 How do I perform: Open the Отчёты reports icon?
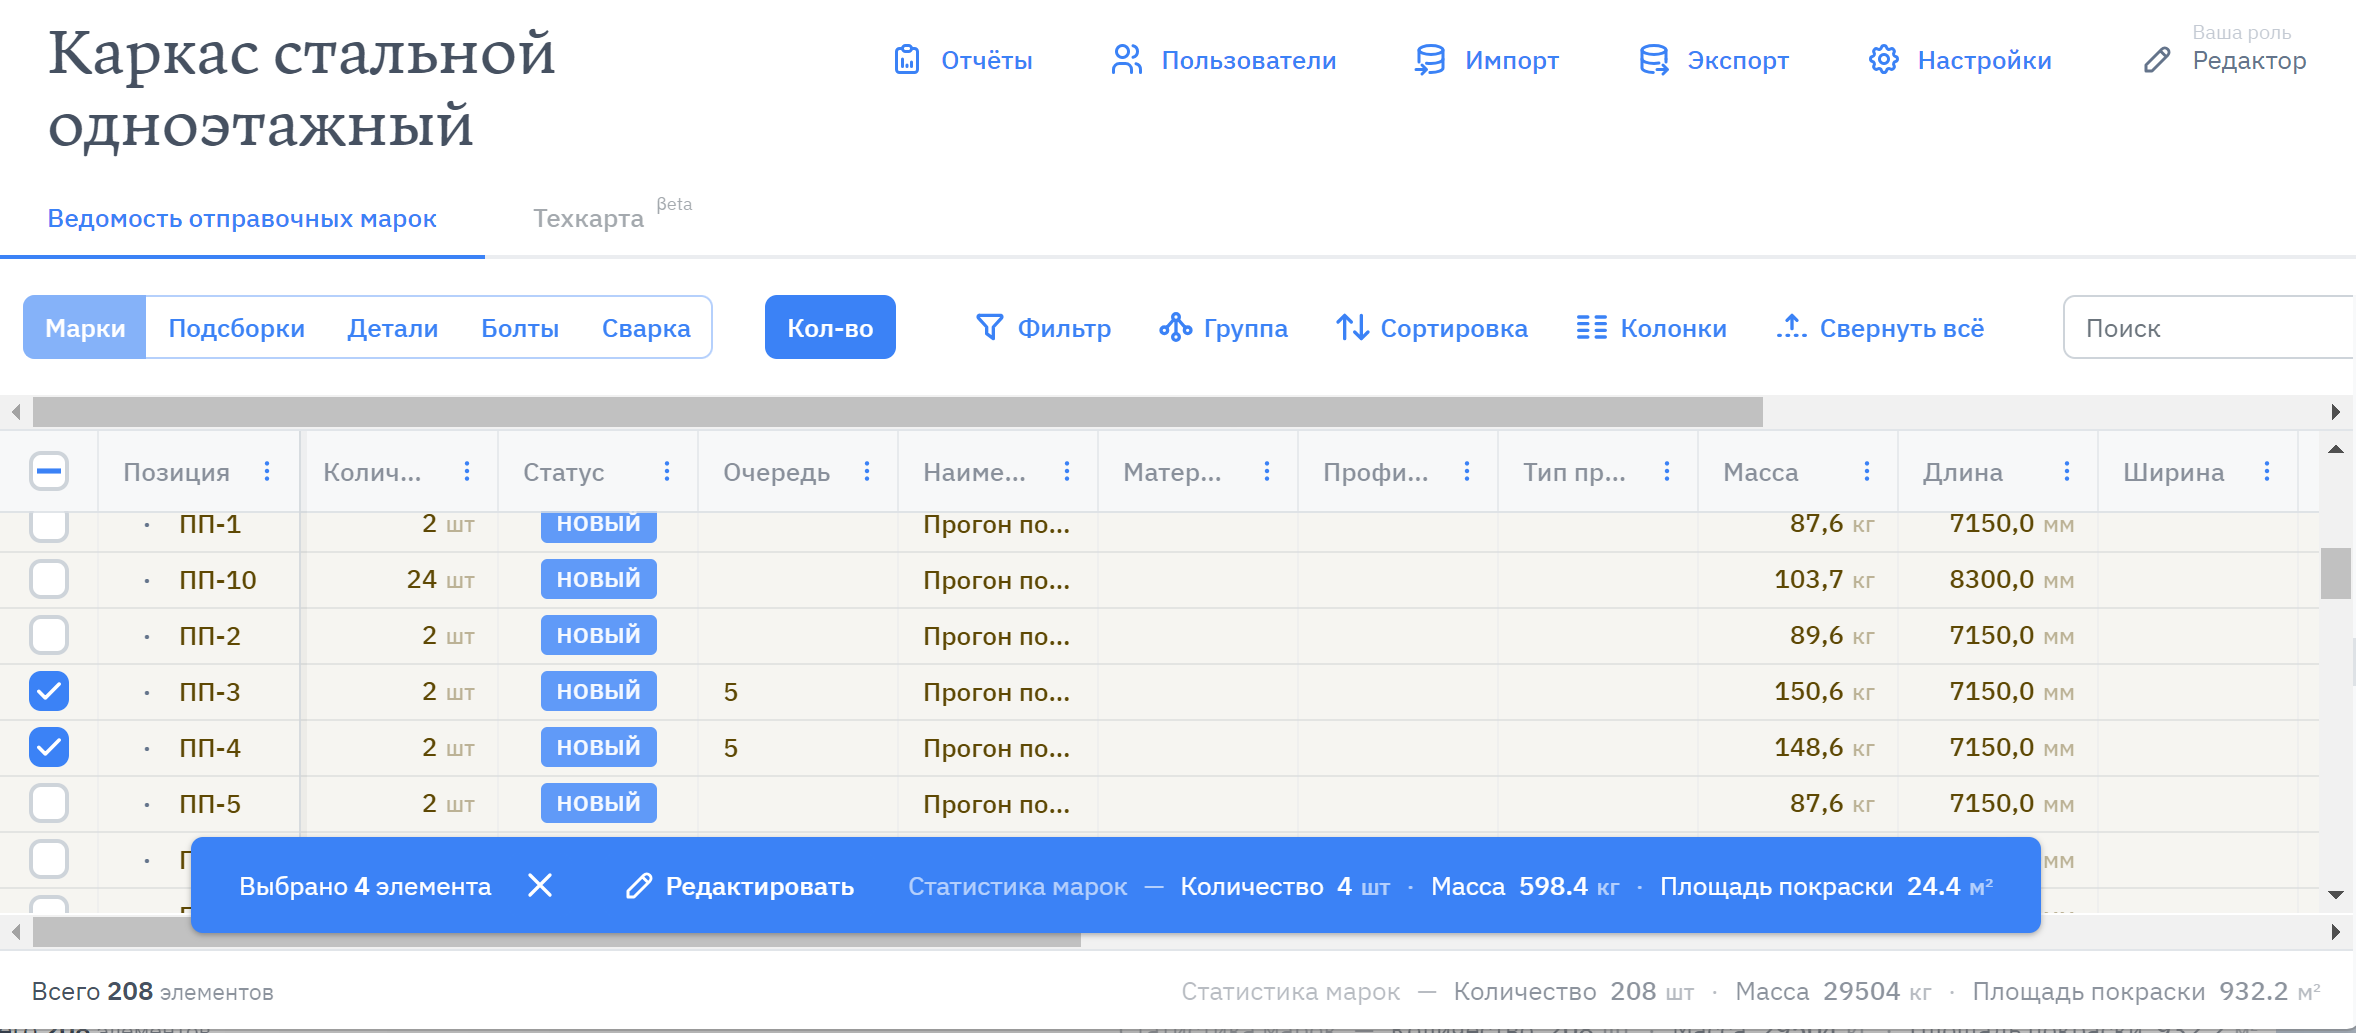pos(907,60)
